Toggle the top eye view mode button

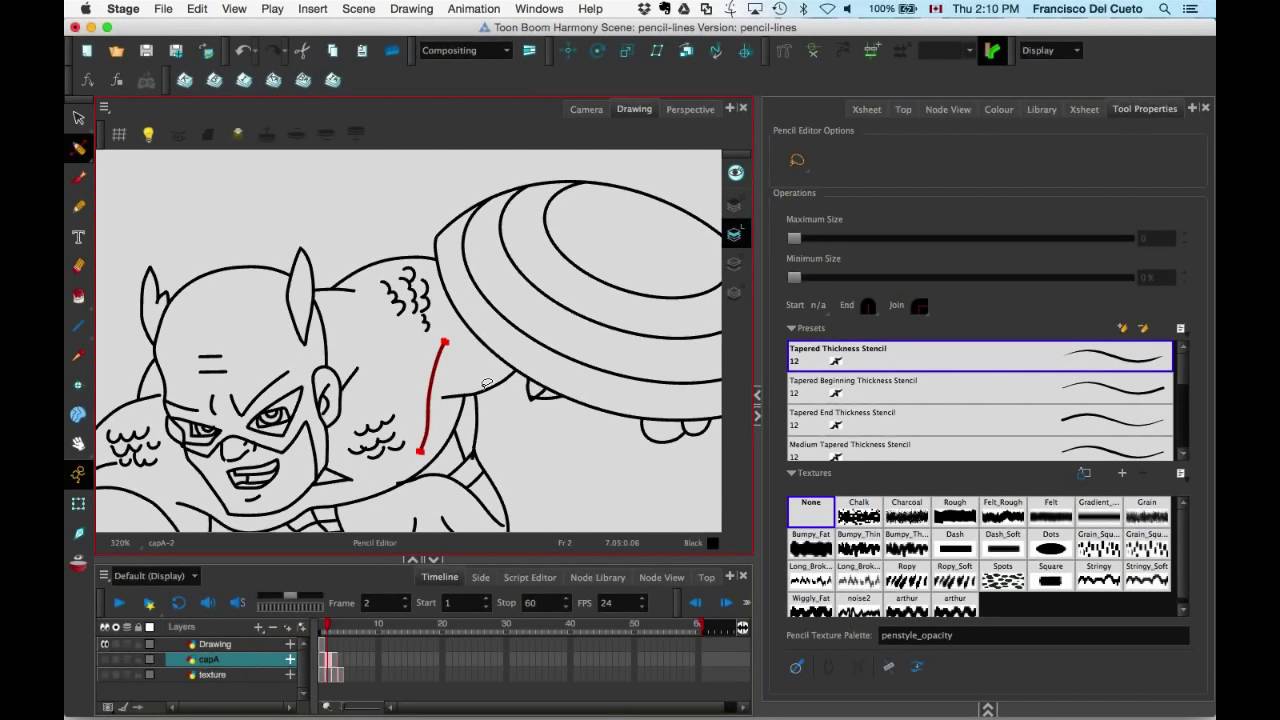pyautogui.click(x=735, y=173)
